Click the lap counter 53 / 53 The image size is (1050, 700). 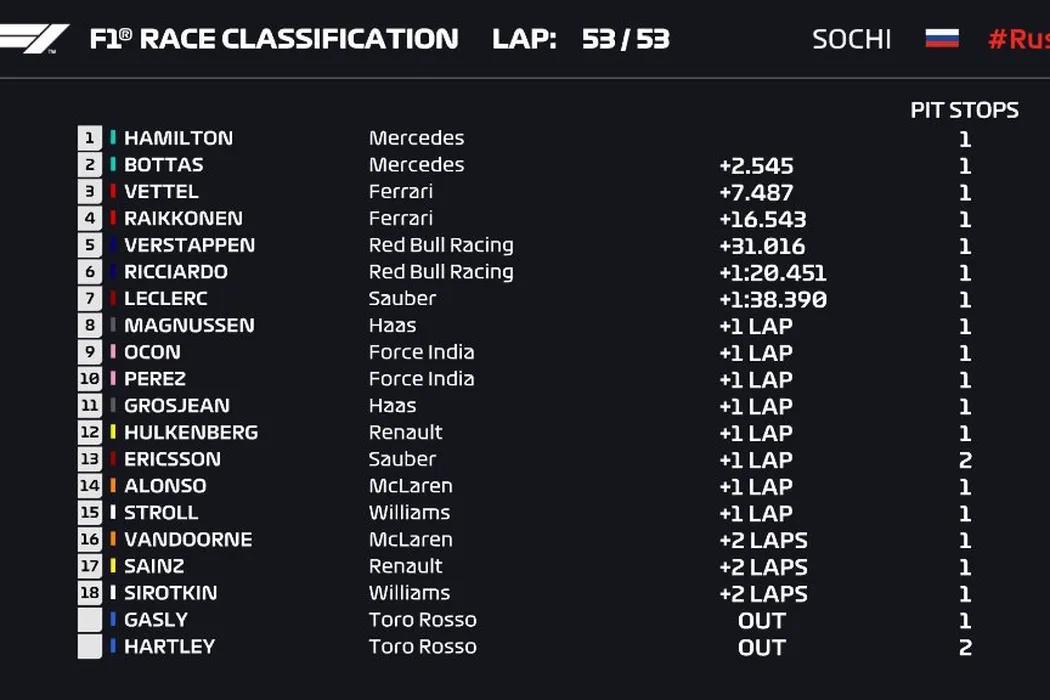pyautogui.click(x=625, y=39)
